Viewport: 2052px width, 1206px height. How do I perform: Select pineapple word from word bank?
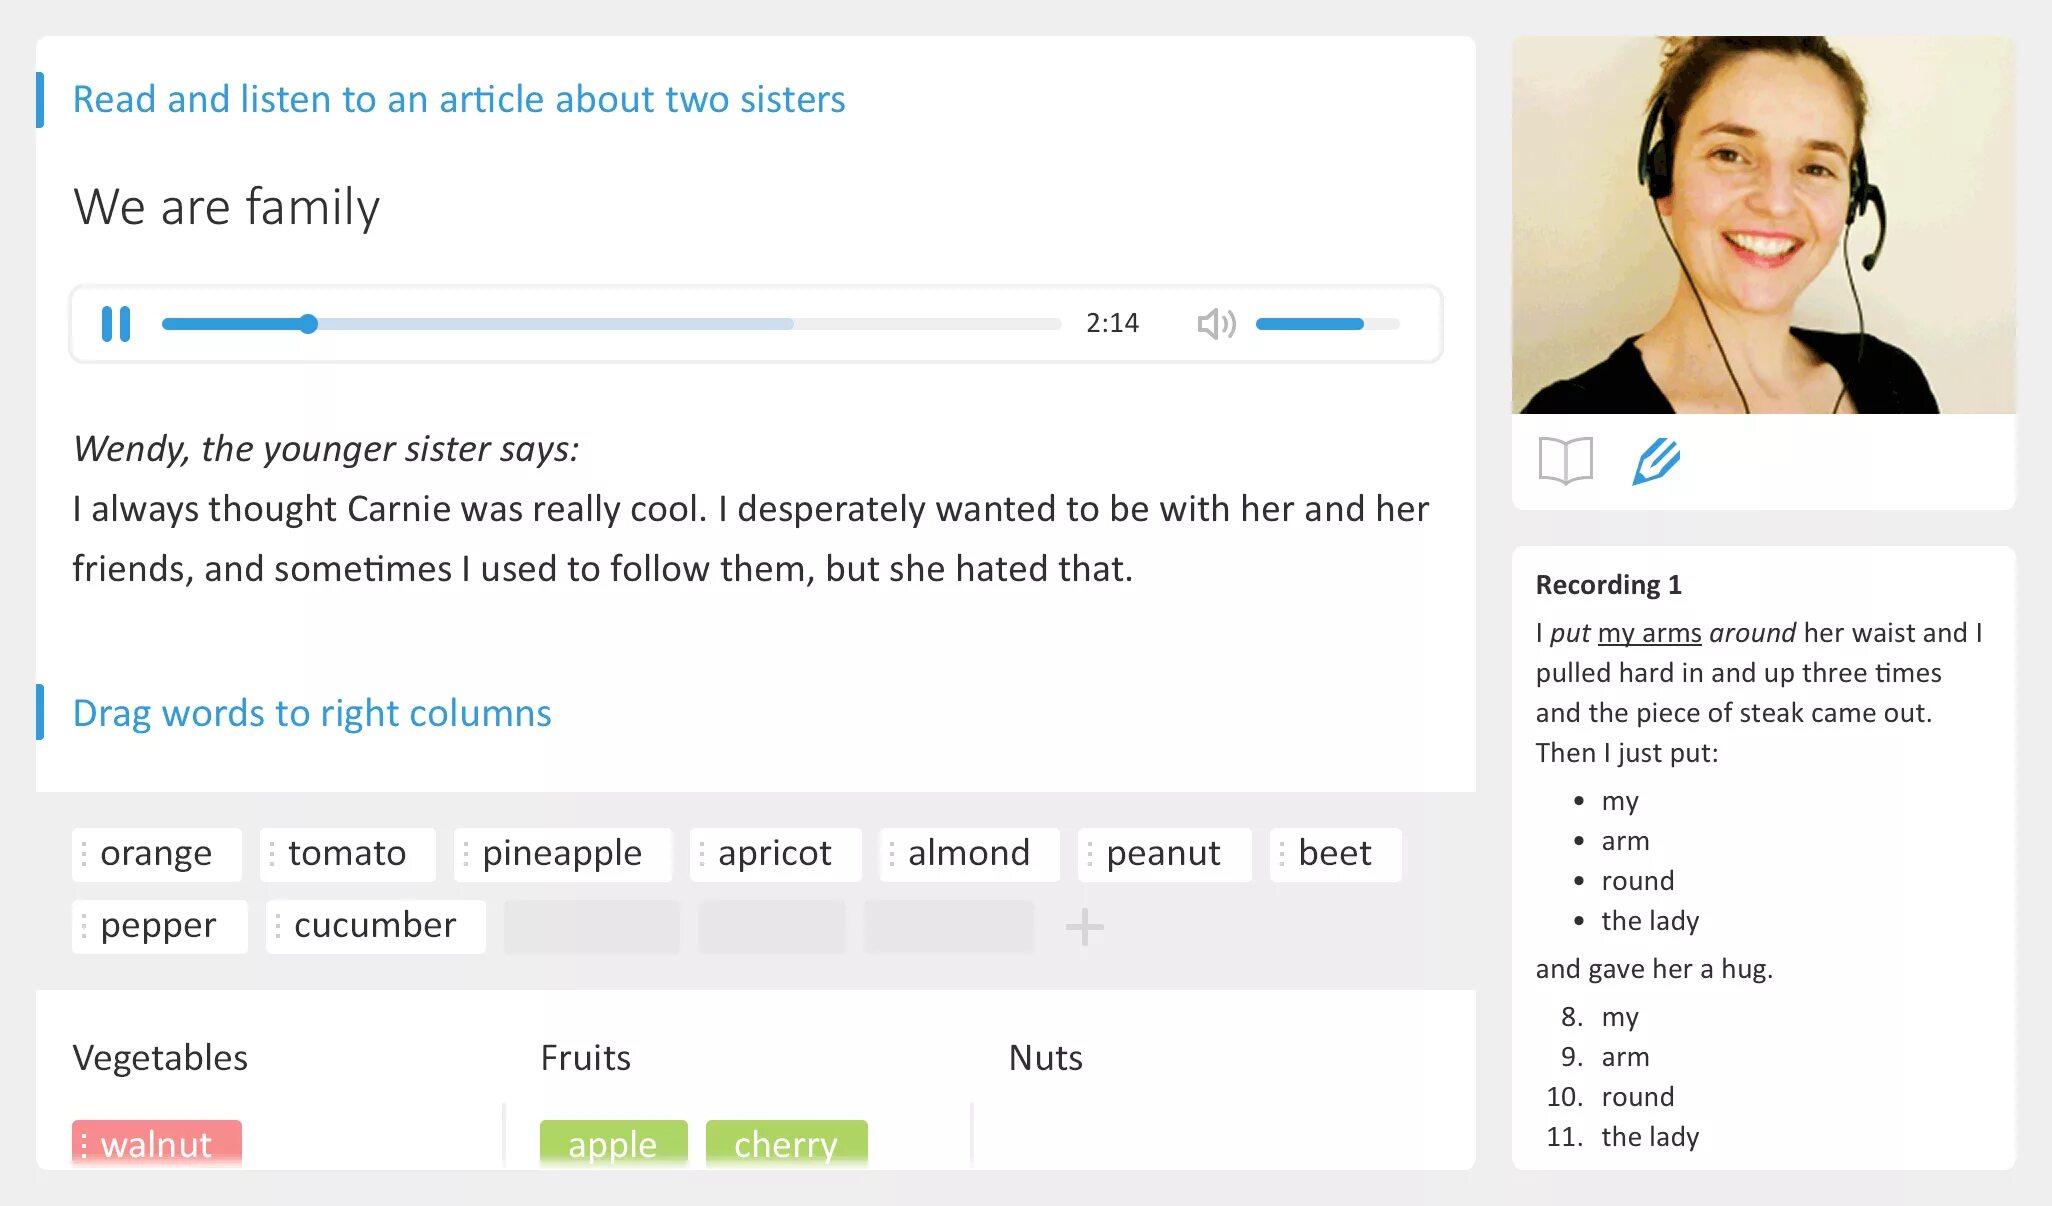563,854
